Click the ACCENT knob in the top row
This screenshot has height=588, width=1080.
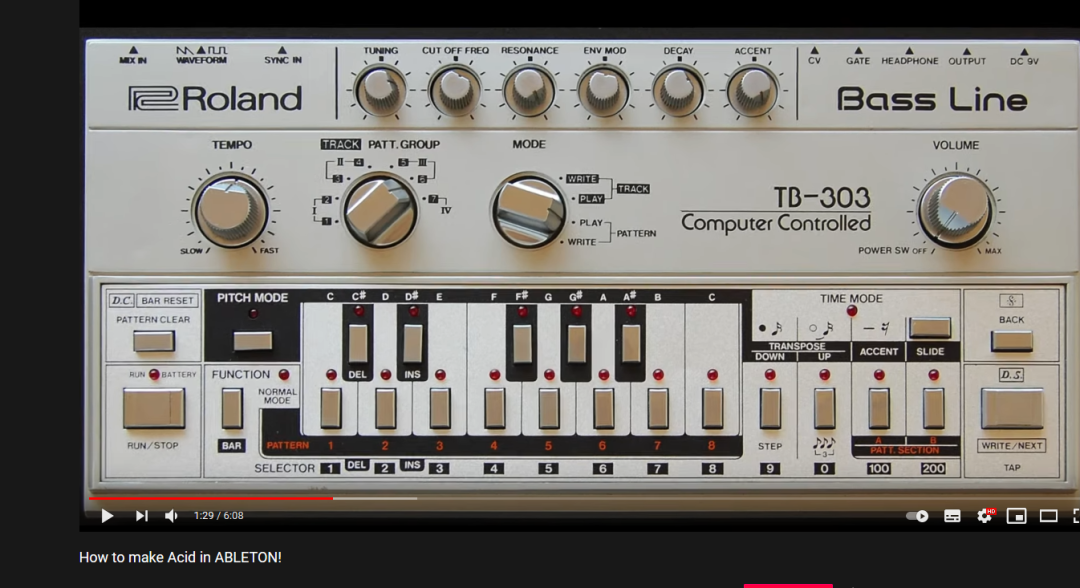point(753,92)
